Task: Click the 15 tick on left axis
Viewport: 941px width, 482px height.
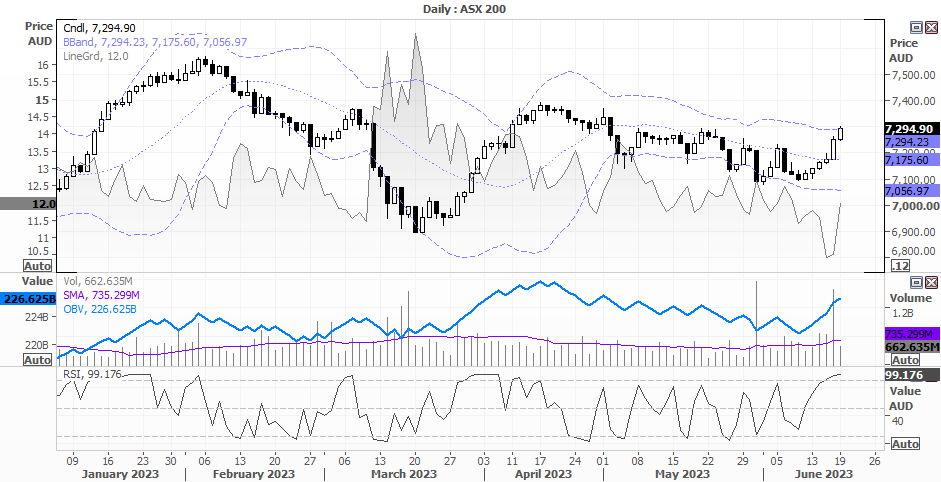Action: pyautogui.click(x=45, y=100)
